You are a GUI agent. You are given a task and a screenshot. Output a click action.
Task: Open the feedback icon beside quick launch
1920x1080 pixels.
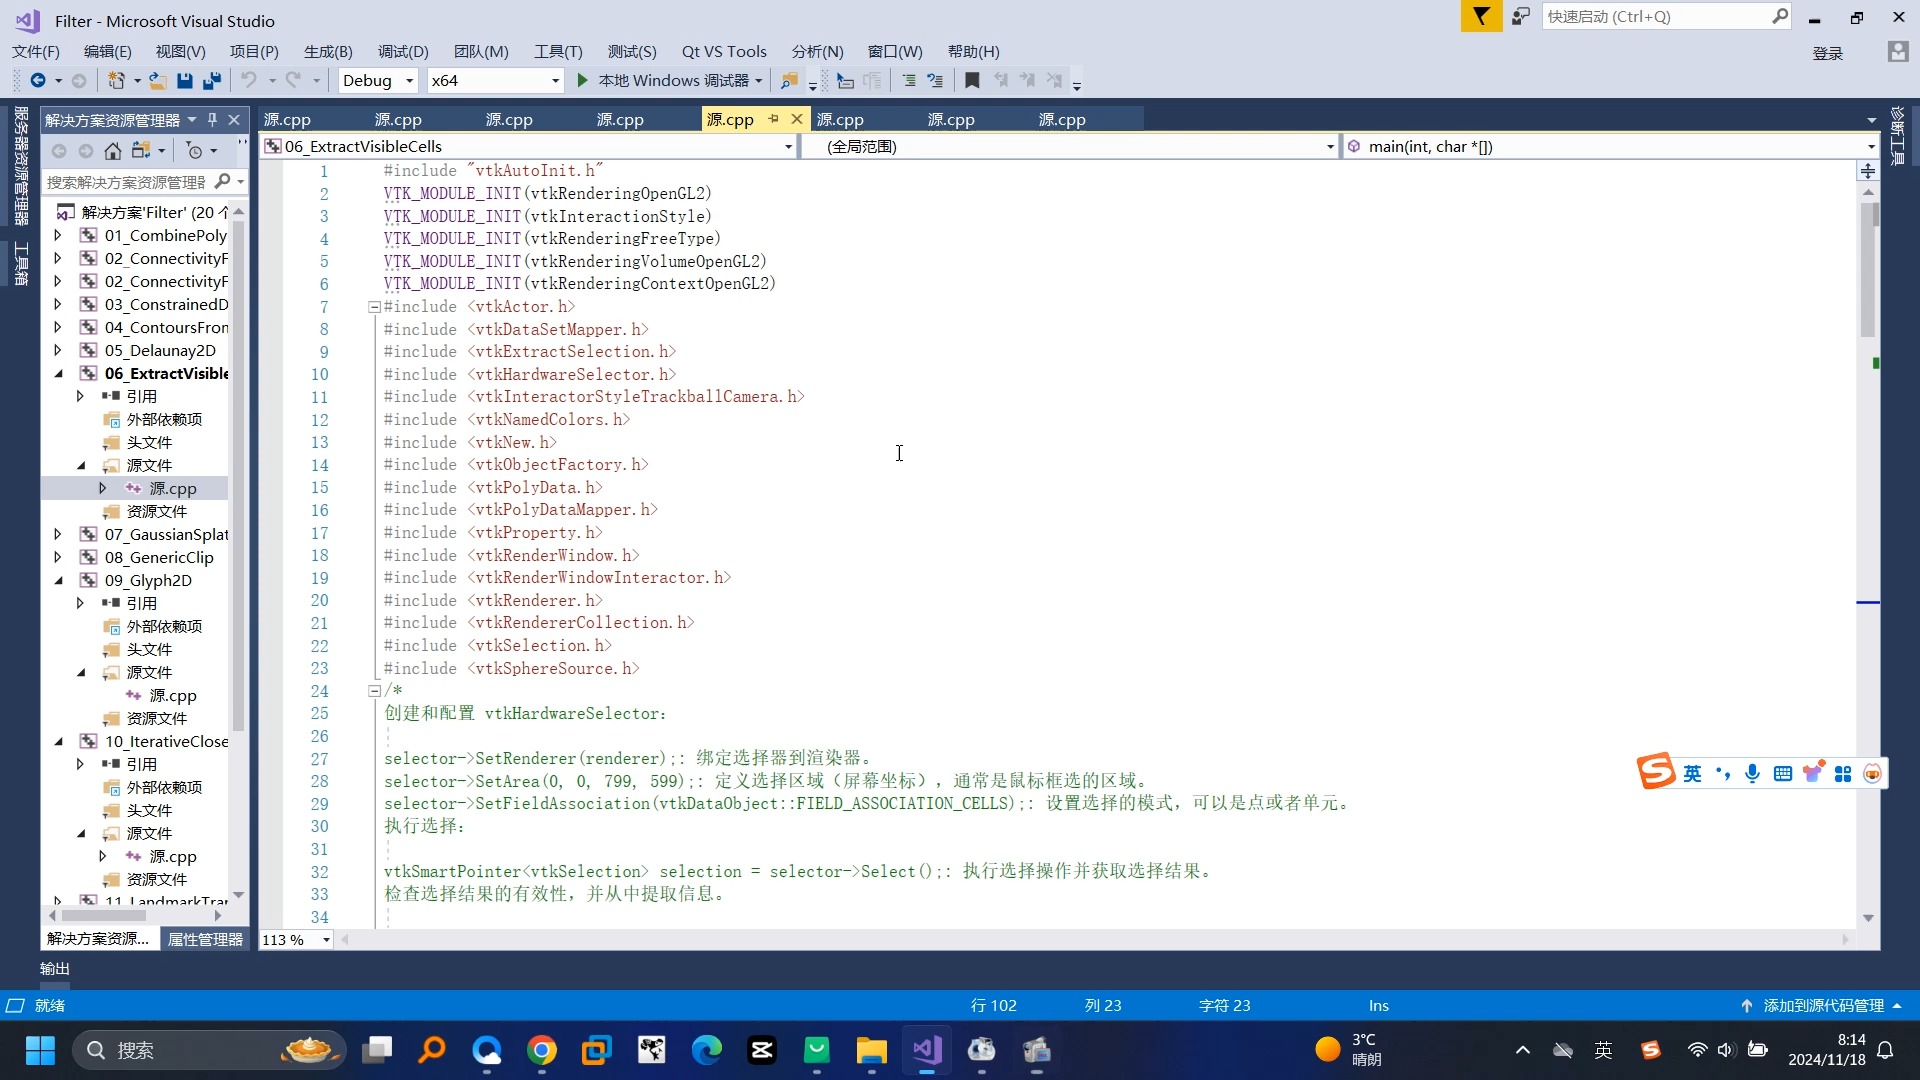[1521, 17]
